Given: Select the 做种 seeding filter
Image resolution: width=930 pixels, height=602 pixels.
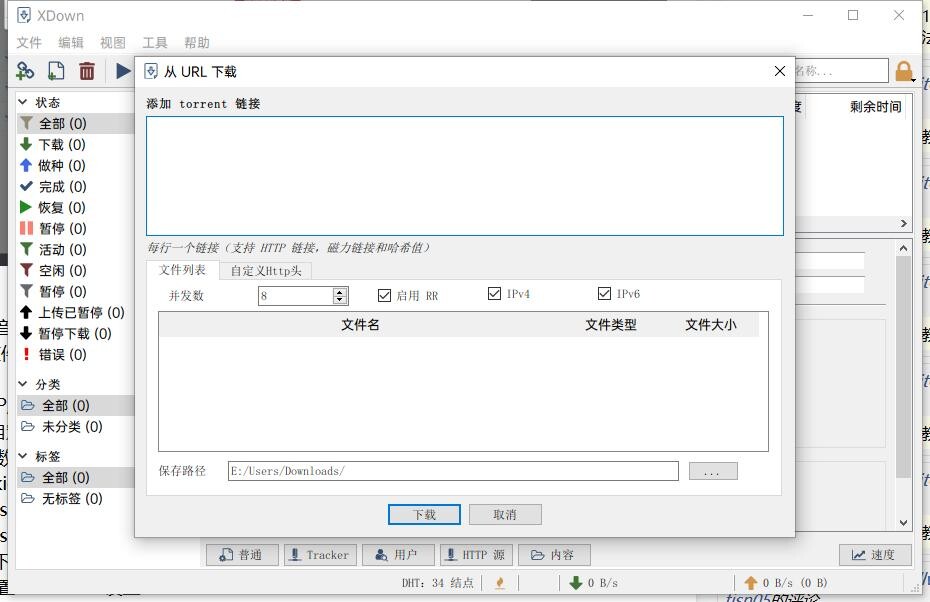Looking at the screenshot, I should click(x=61, y=166).
